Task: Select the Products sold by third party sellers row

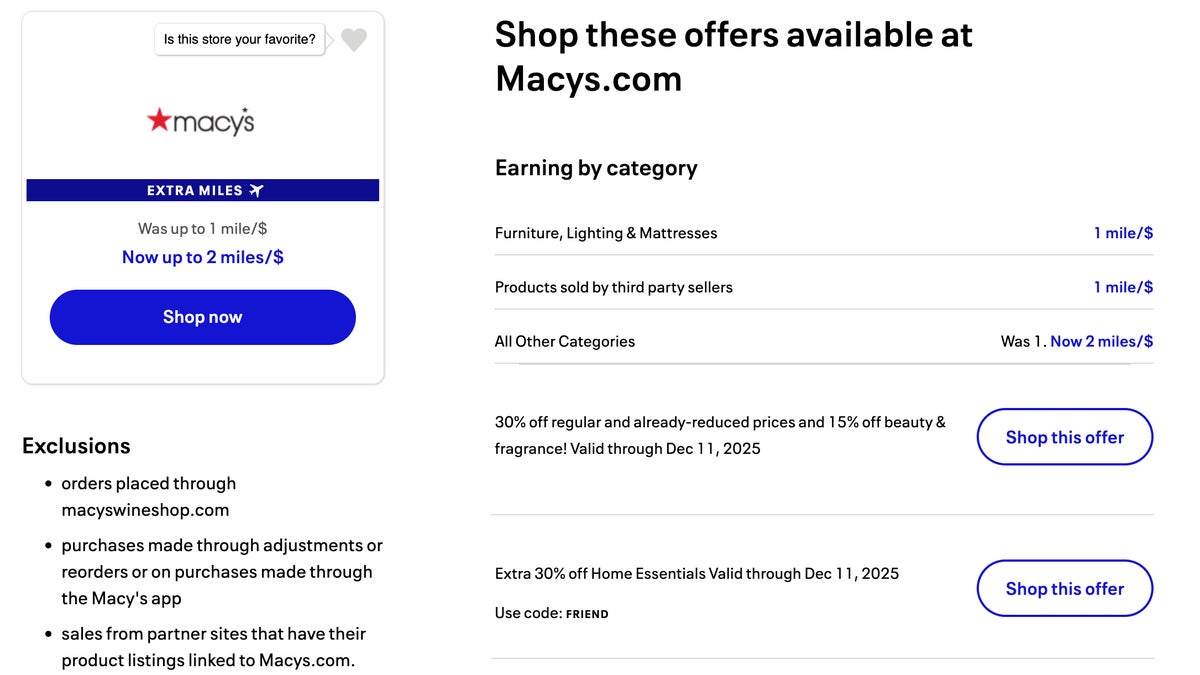Action: coord(613,287)
